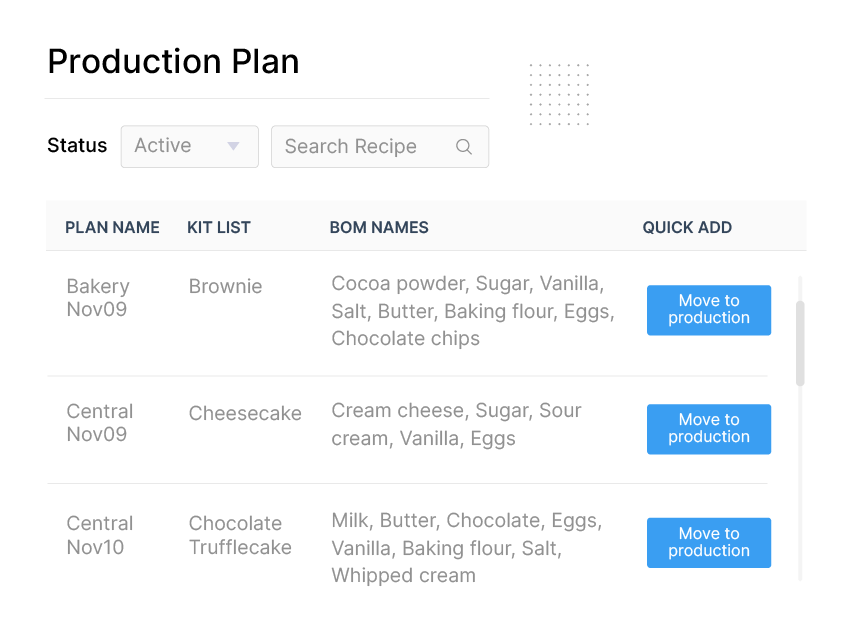
Task: Select the Central Nov10 plan row
Action: 100,536
